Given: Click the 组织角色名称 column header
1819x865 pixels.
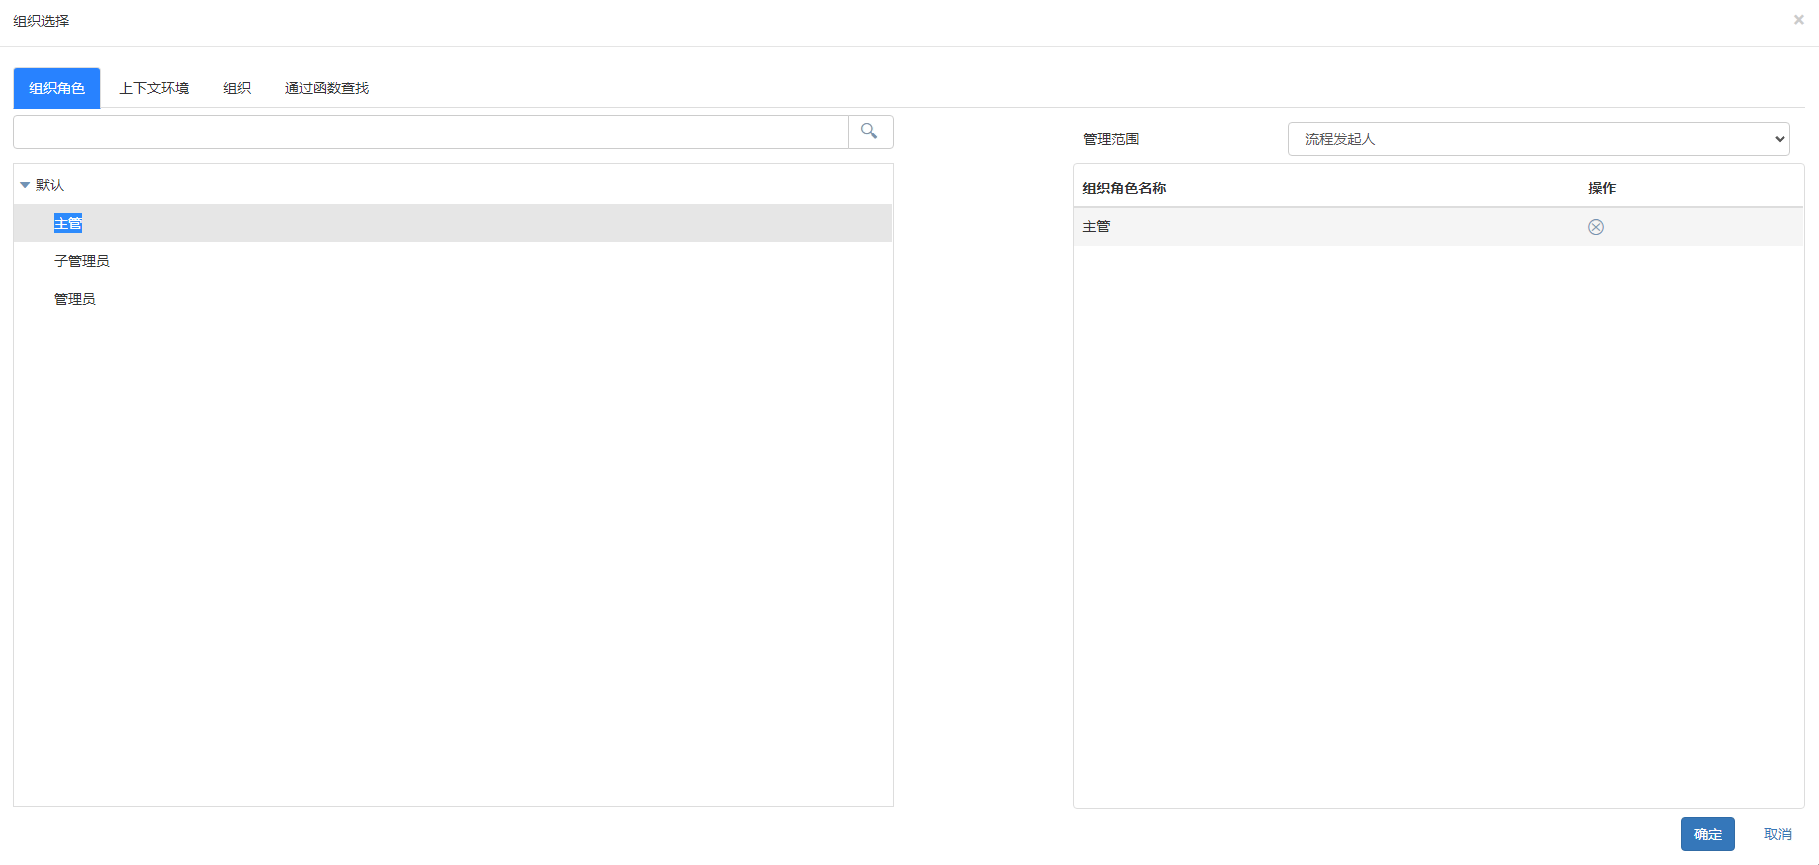Looking at the screenshot, I should coord(1124,188).
